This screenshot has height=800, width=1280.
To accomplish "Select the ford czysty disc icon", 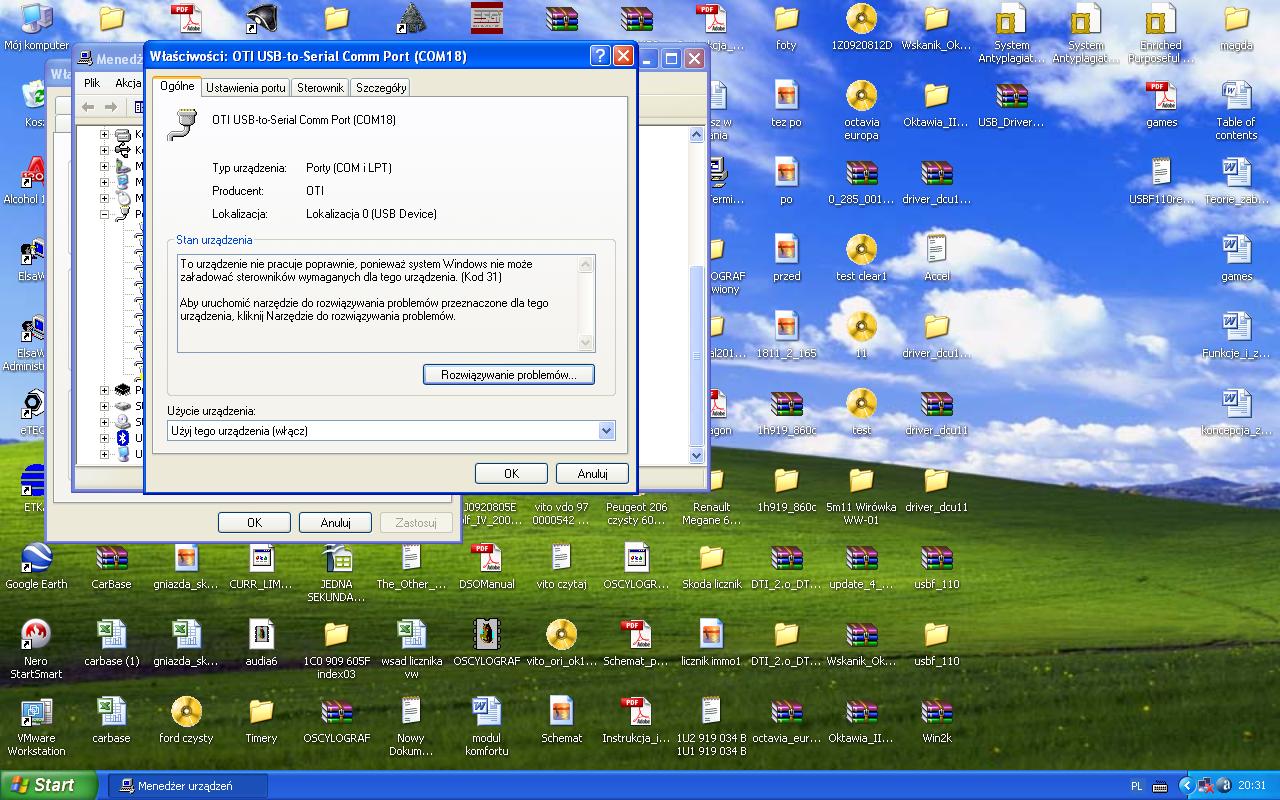I will coord(186,719).
